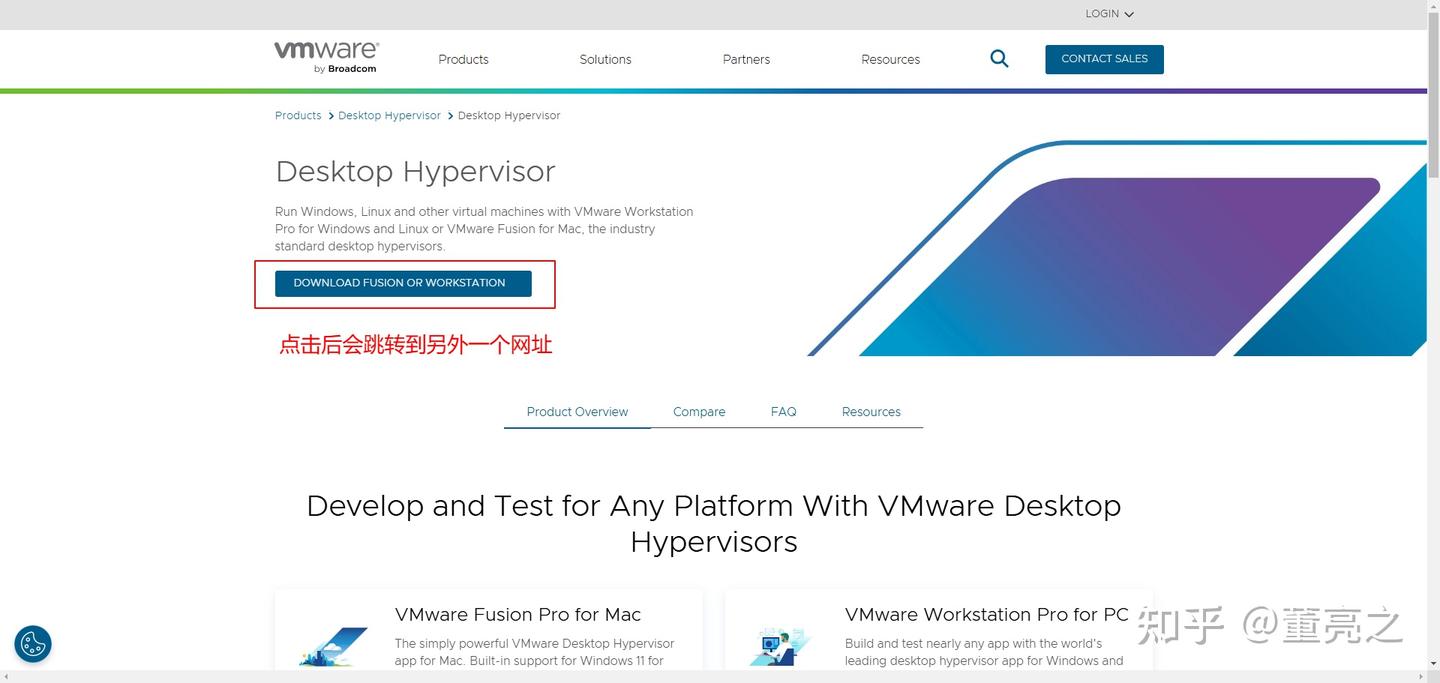Open the cookie preferences icon at bottom left
The height and width of the screenshot is (683, 1440).
tap(32, 643)
